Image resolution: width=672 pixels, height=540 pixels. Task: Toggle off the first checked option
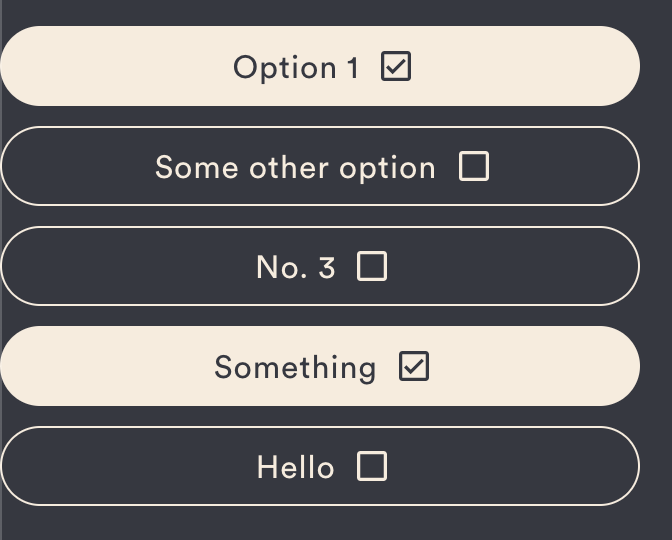coord(396,67)
